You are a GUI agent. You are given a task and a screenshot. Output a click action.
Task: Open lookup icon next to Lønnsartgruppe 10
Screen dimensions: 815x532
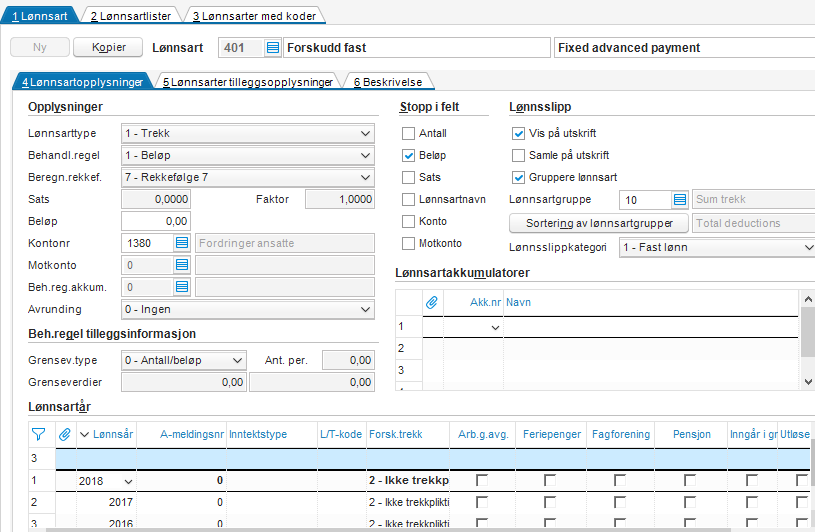coord(680,200)
